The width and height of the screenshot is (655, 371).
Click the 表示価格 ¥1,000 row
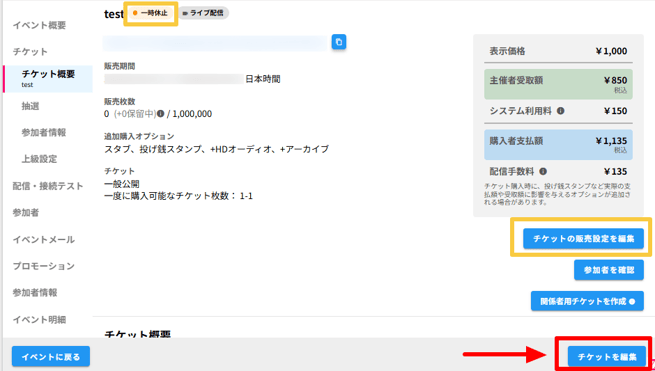(558, 51)
